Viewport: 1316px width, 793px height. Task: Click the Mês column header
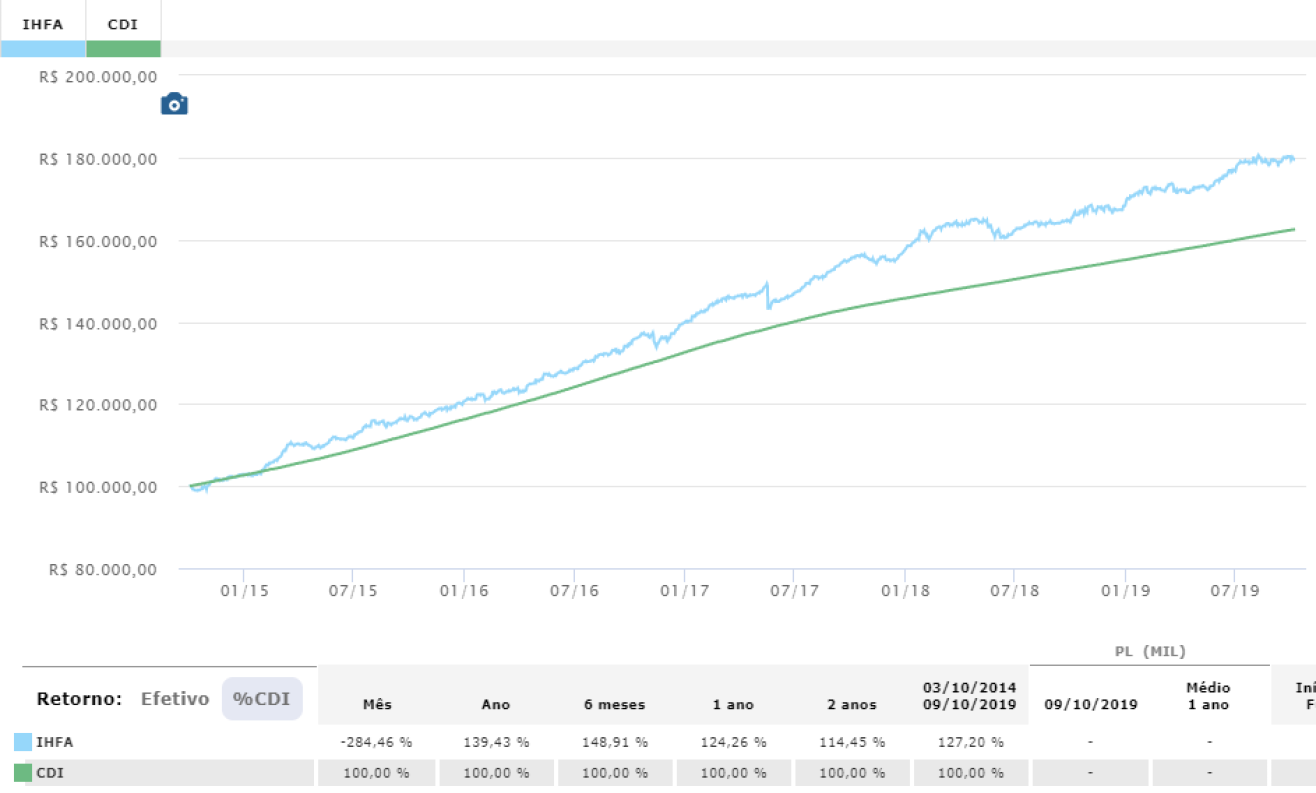point(377,704)
